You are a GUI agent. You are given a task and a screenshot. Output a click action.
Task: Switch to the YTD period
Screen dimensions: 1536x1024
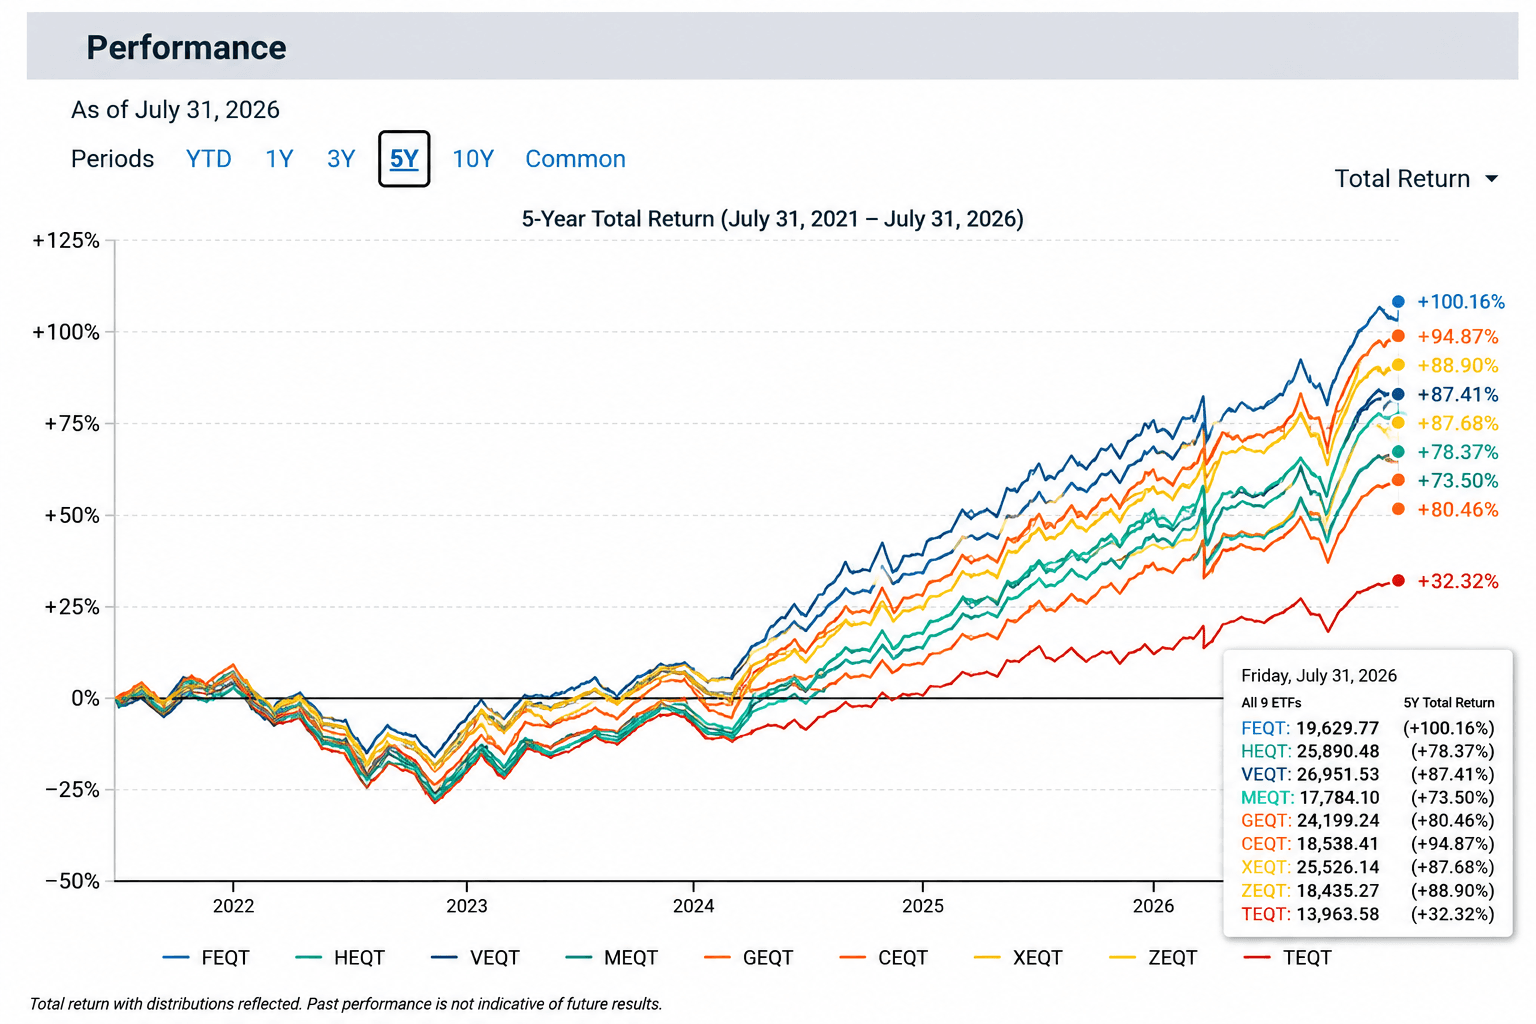[x=209, y=159]
